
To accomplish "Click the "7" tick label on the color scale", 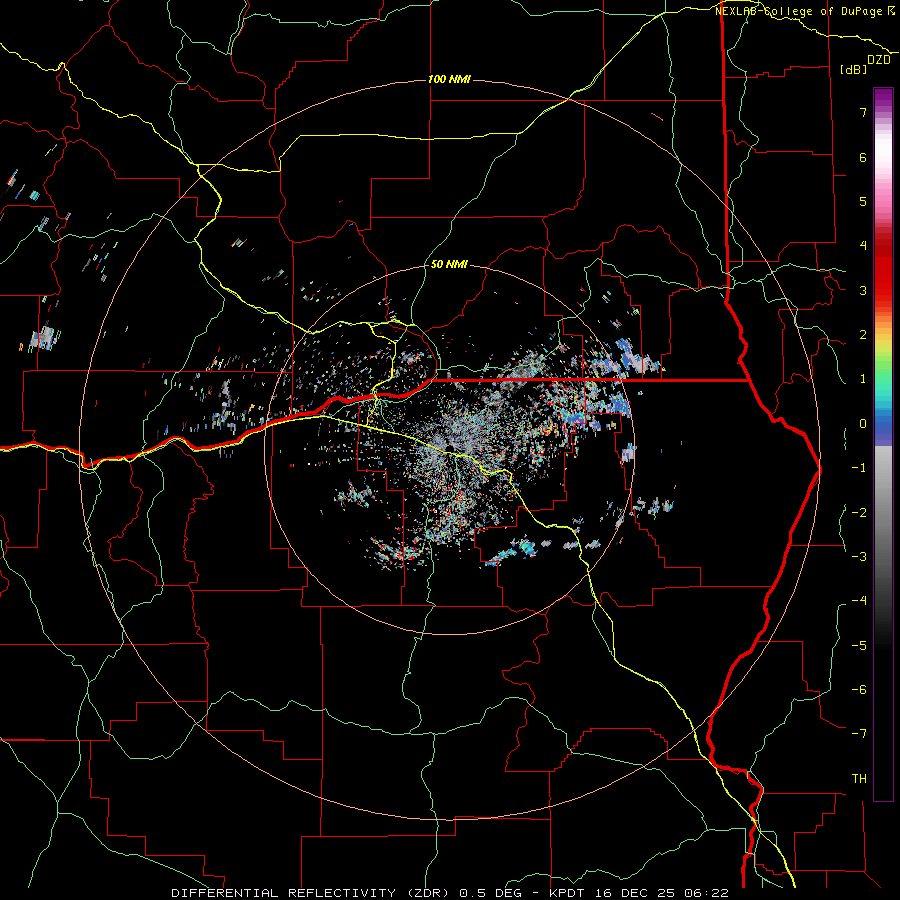I will (x=863, y=112).
